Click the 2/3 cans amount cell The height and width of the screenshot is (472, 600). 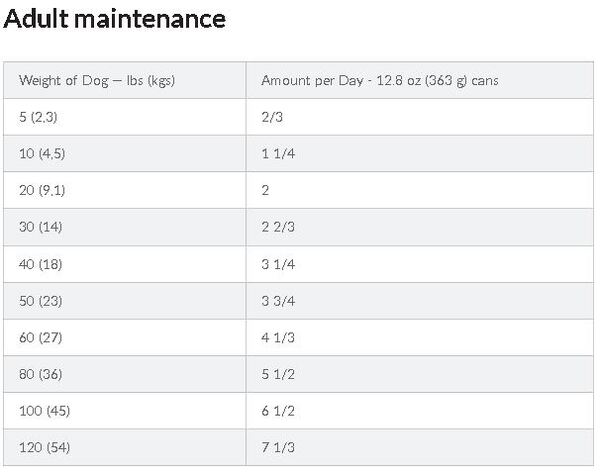420,117
